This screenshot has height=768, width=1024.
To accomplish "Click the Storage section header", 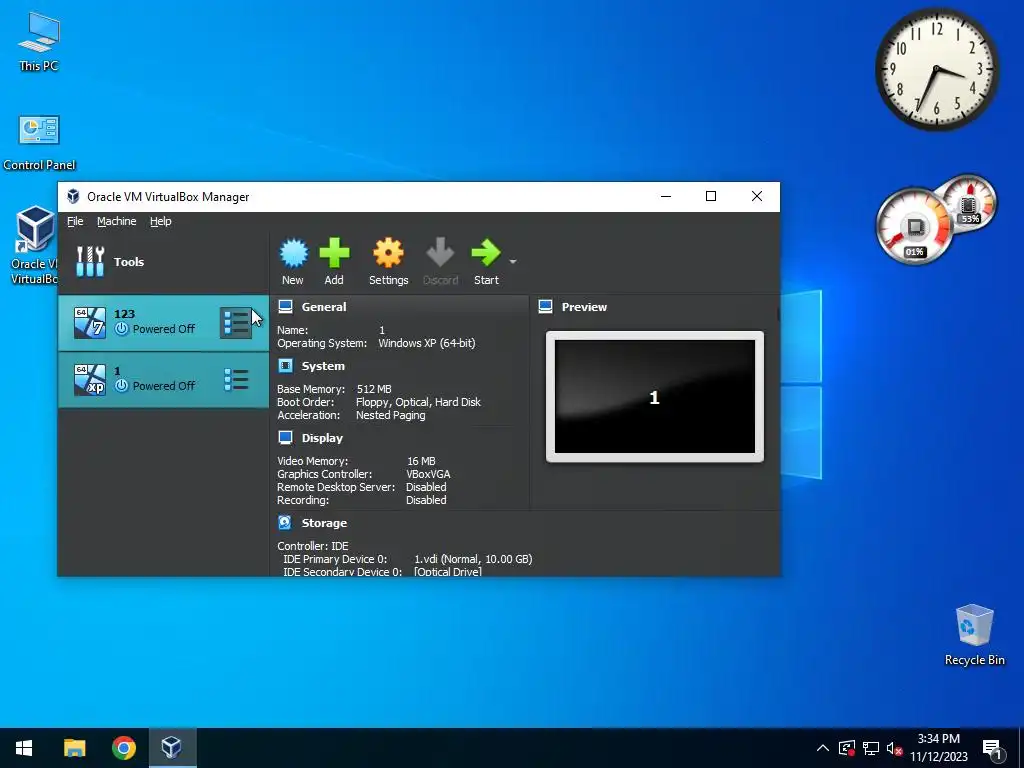I will [x=324, y=523].
